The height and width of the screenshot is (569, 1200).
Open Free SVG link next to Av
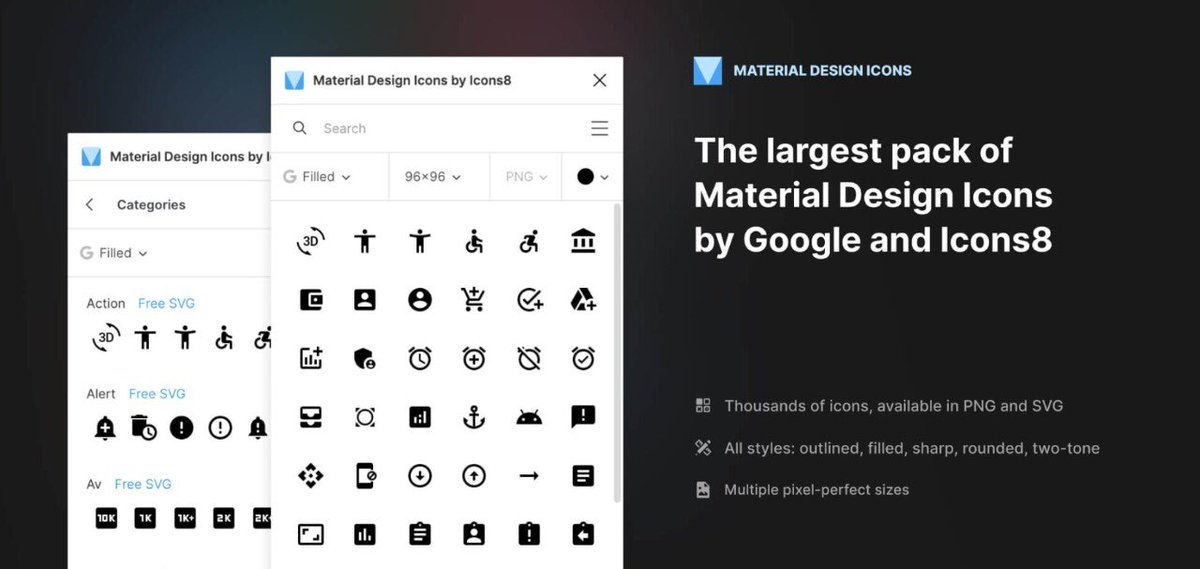coord(143,483)
